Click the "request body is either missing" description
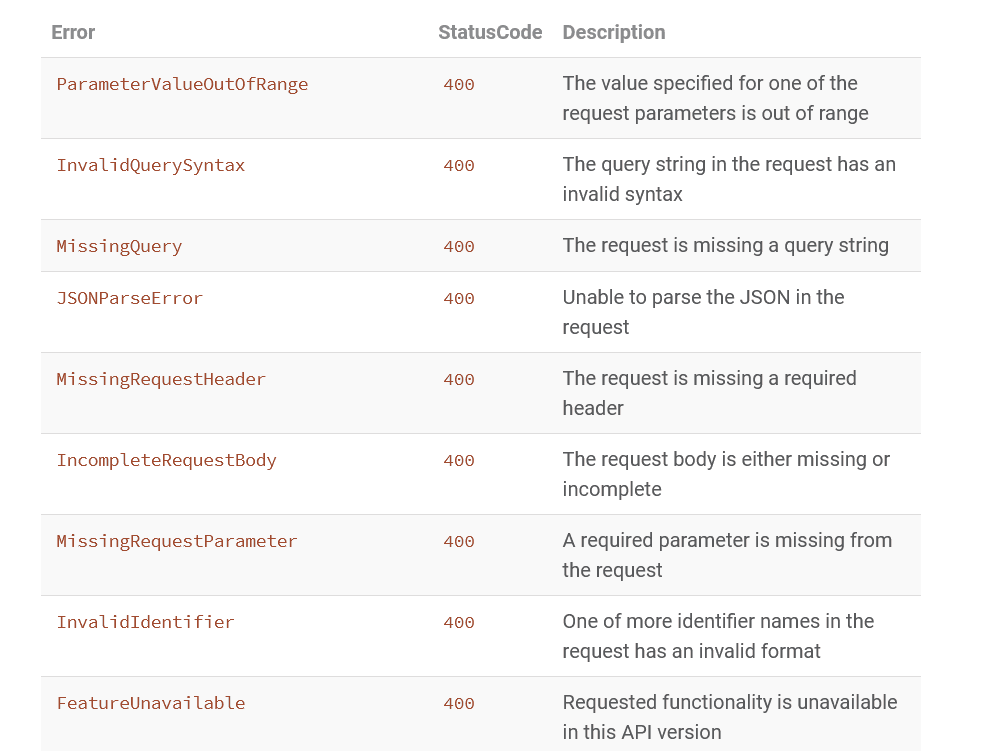The width and height of the screenshot is (995, 751). [725, 474]
